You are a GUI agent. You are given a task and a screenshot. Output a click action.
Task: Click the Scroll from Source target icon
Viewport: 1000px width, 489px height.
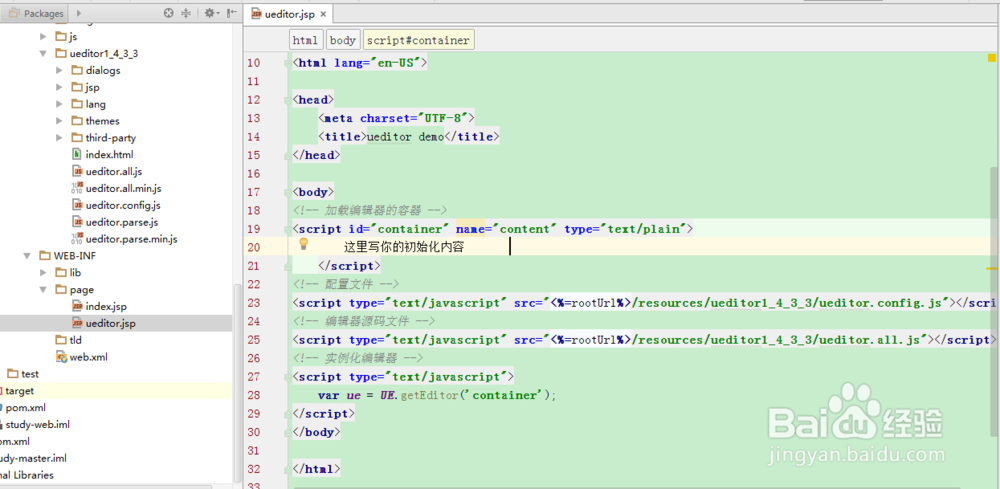(x=168, y=13)
